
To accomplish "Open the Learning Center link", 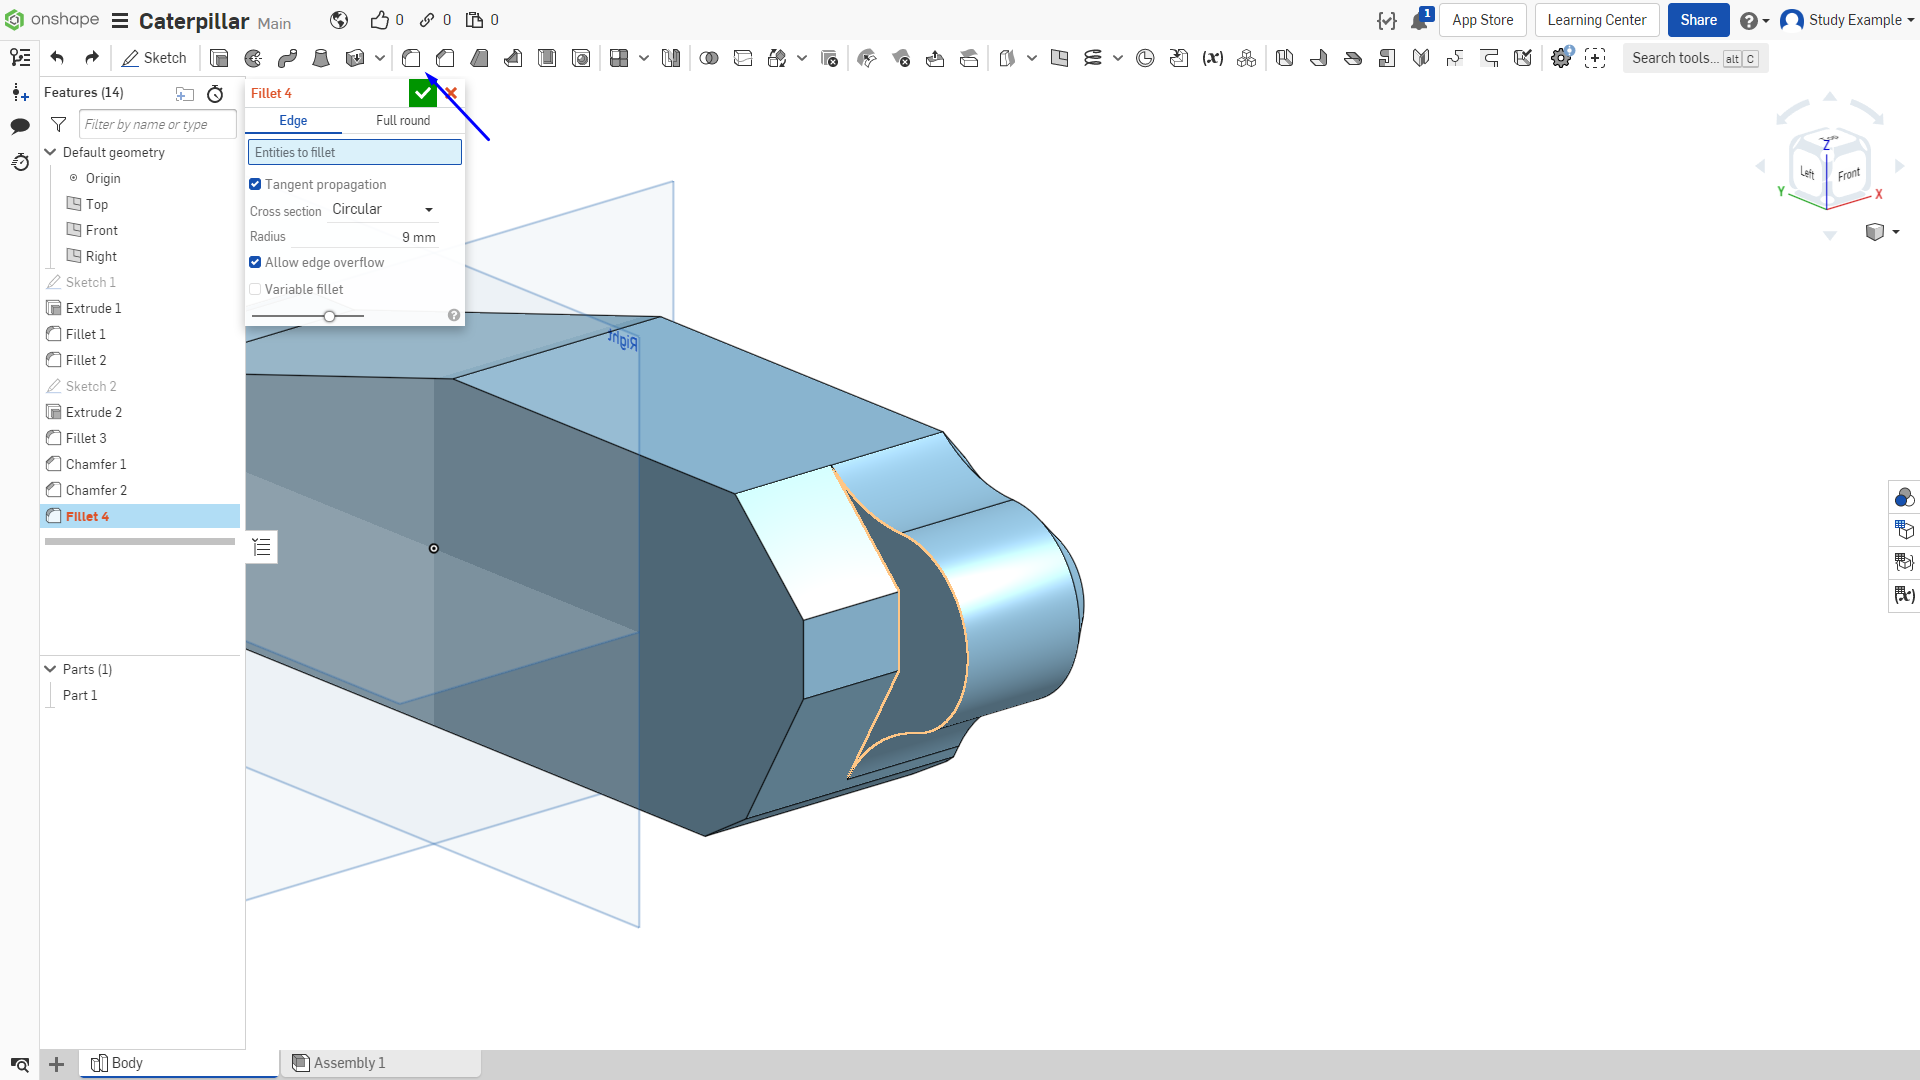I will (1596, 20).
